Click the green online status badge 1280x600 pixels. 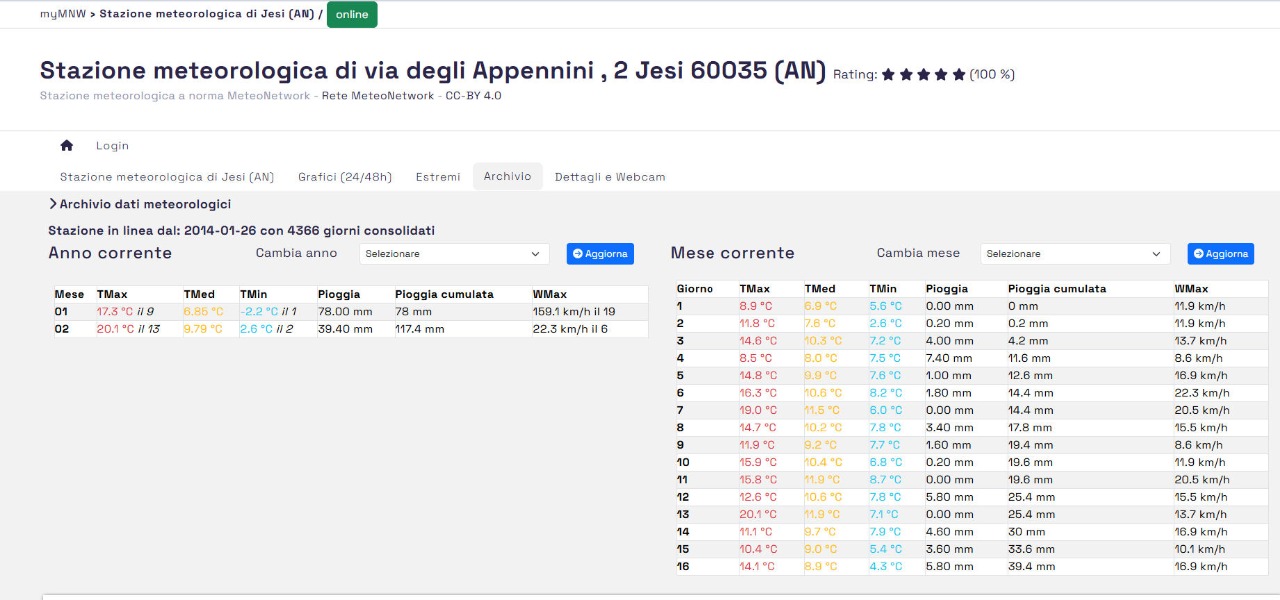click(352, 15)
